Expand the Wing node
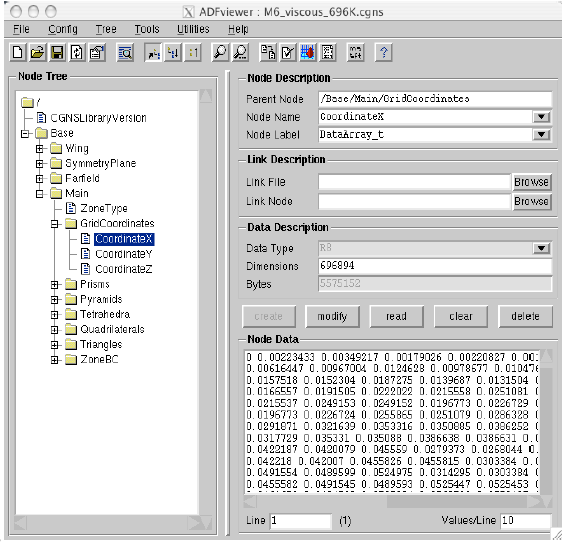The image size is (565, 543). coord(40,148)
